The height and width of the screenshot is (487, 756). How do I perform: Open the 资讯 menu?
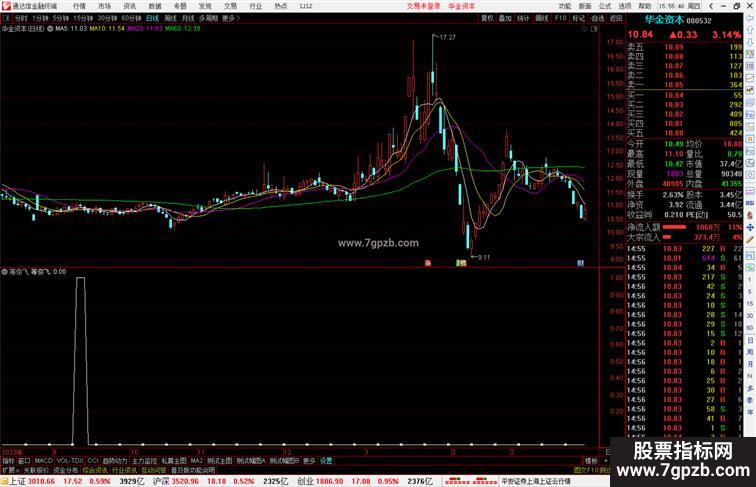(x=129, y=6)
